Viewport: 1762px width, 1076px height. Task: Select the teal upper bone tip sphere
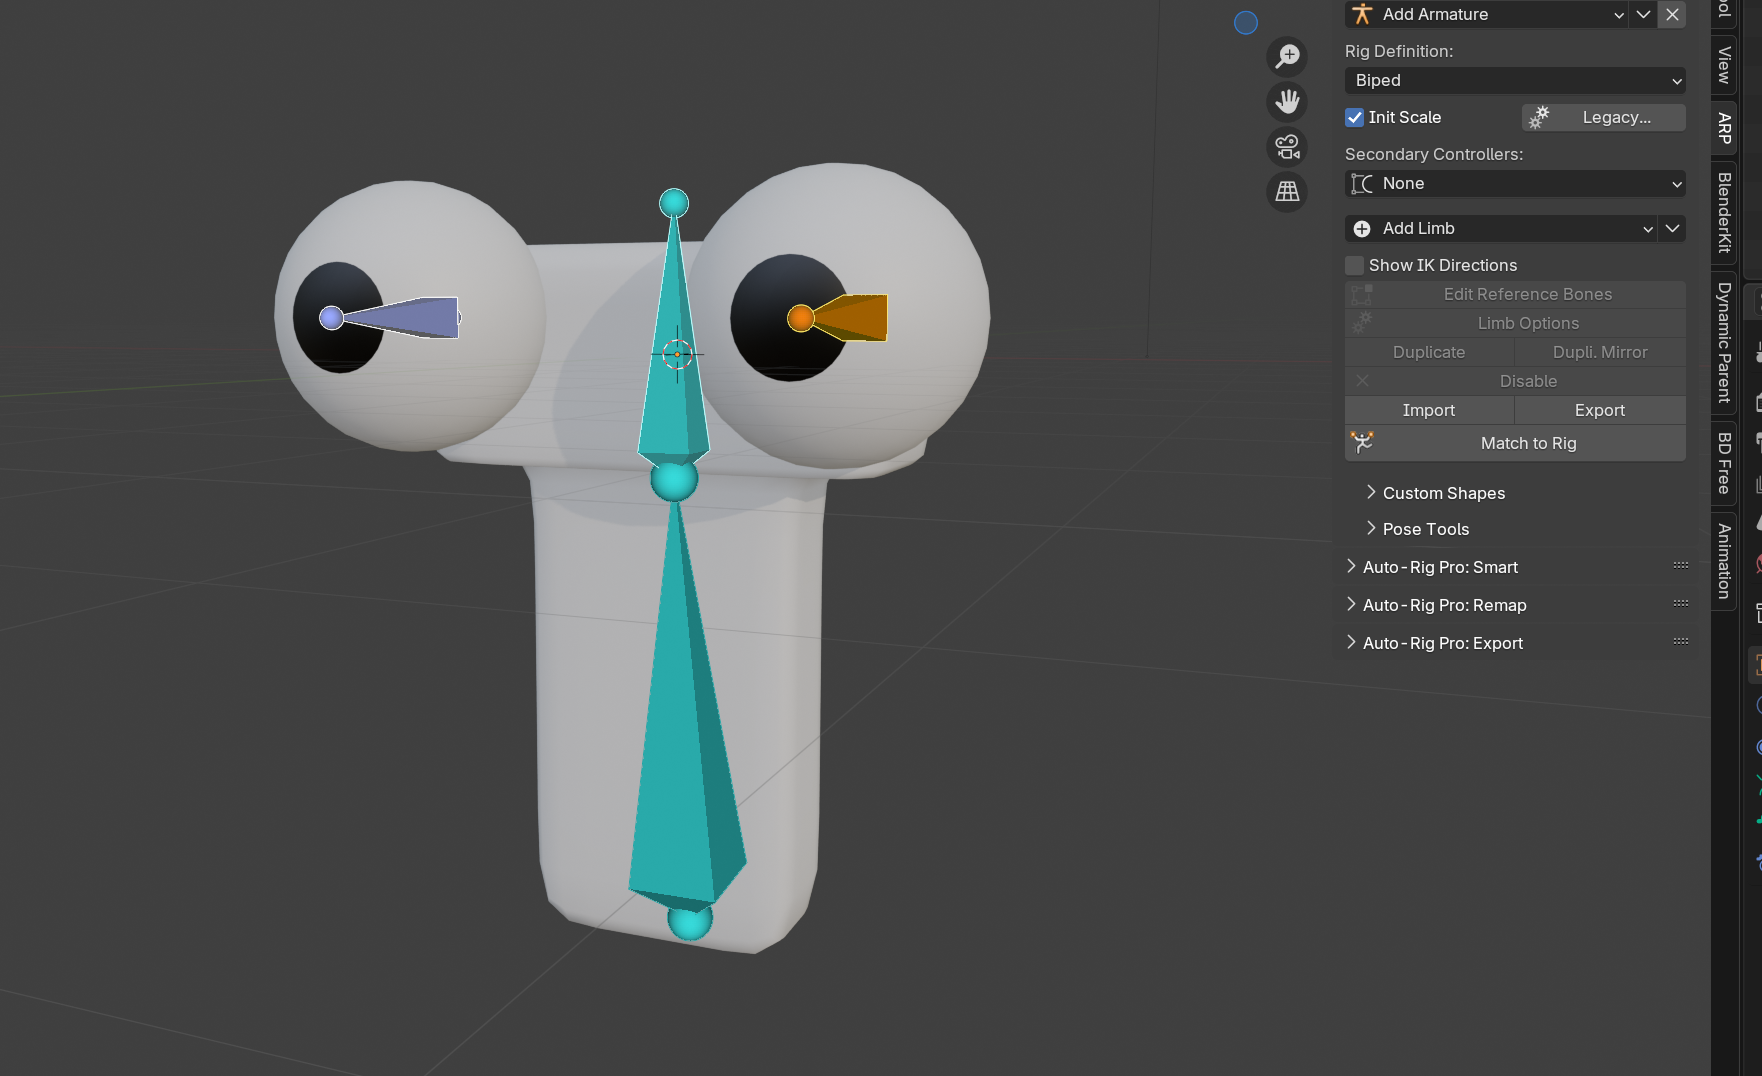pos(674,203)
